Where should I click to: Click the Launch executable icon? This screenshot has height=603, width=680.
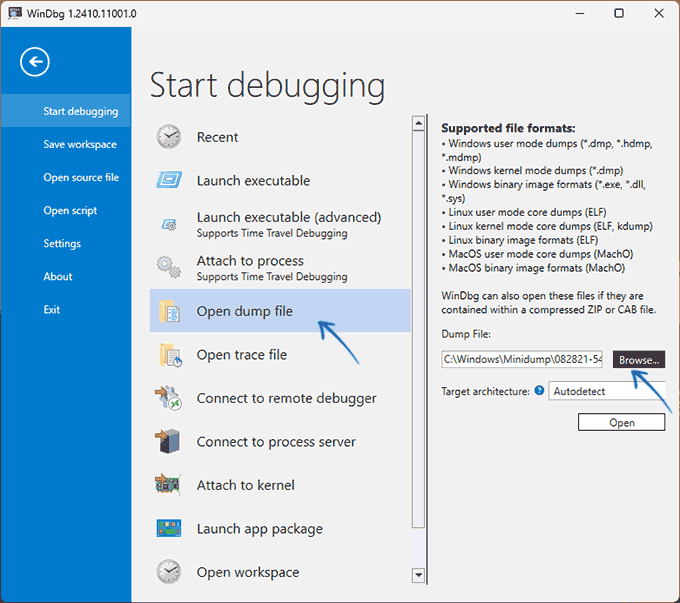tap(169, 180)
